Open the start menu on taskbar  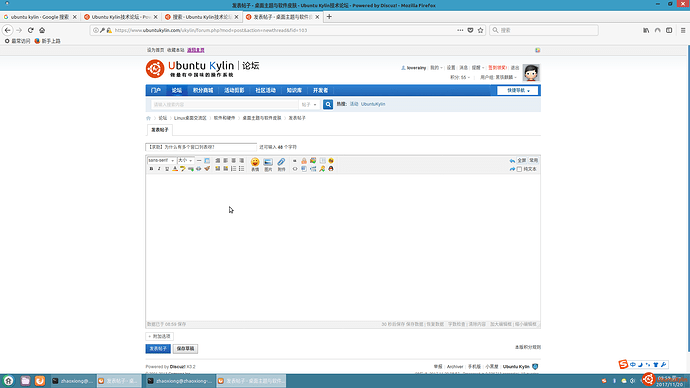coord(8,381)
